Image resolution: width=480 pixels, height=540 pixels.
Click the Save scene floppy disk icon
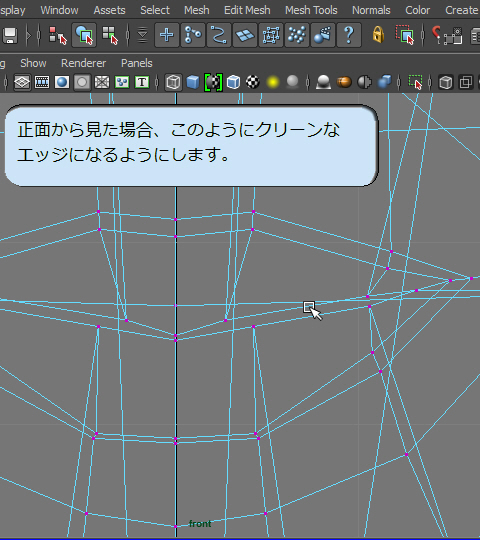[x=10, y=35]
